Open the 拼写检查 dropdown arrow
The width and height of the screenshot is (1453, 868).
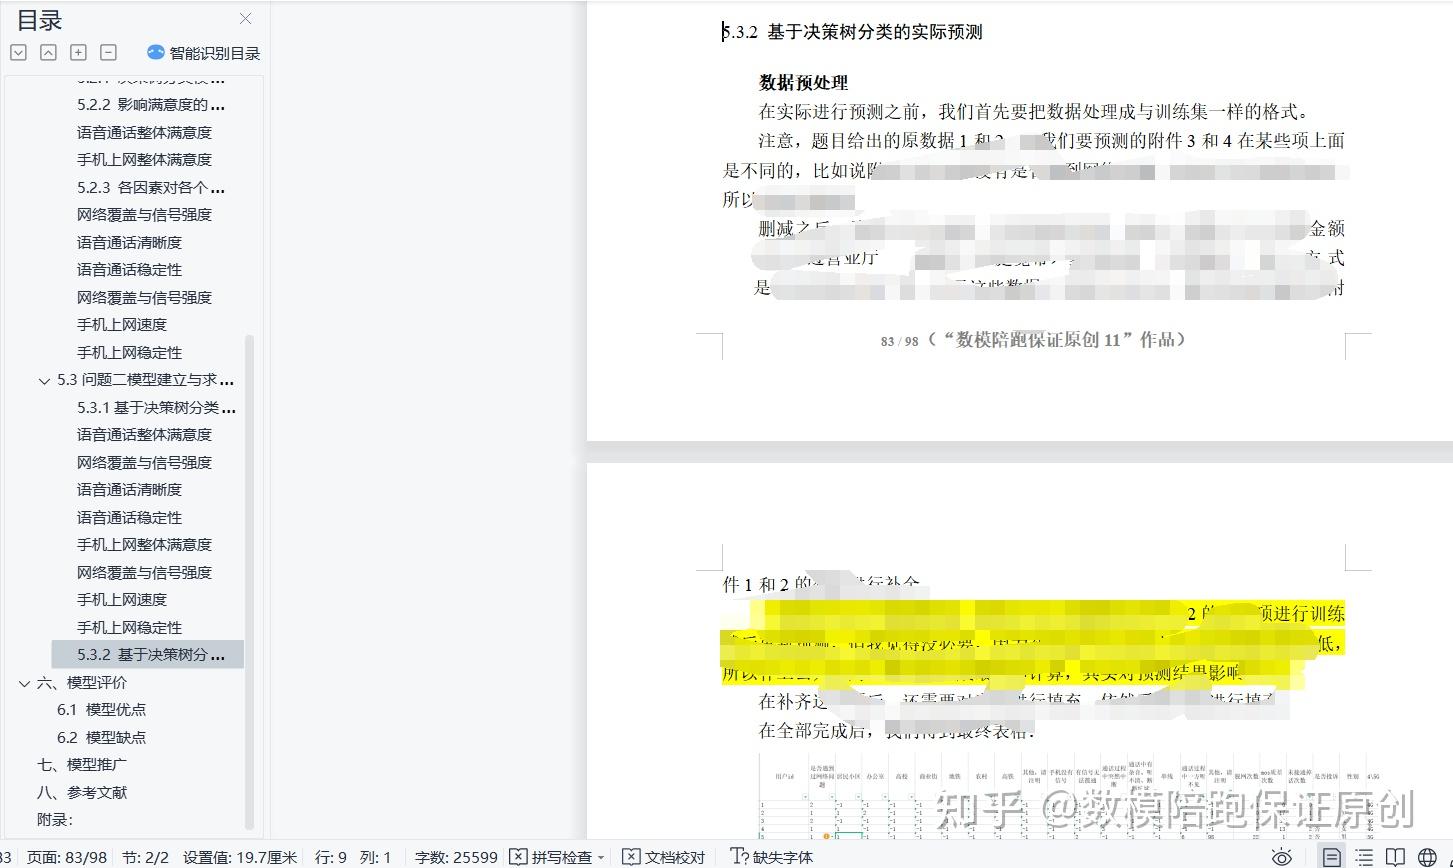click(601, 857)
